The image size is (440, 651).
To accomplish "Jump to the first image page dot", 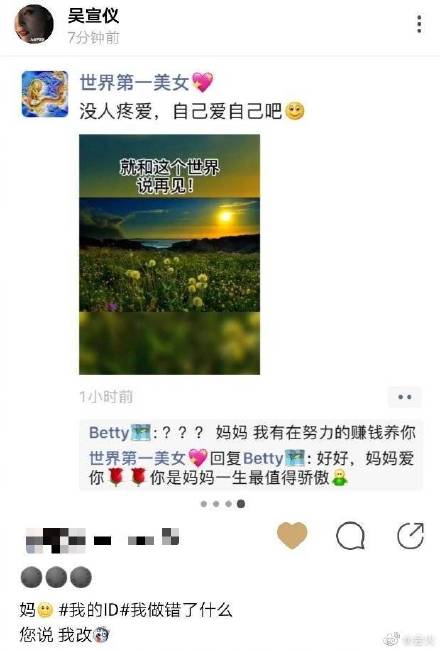I will pos(204,504).
